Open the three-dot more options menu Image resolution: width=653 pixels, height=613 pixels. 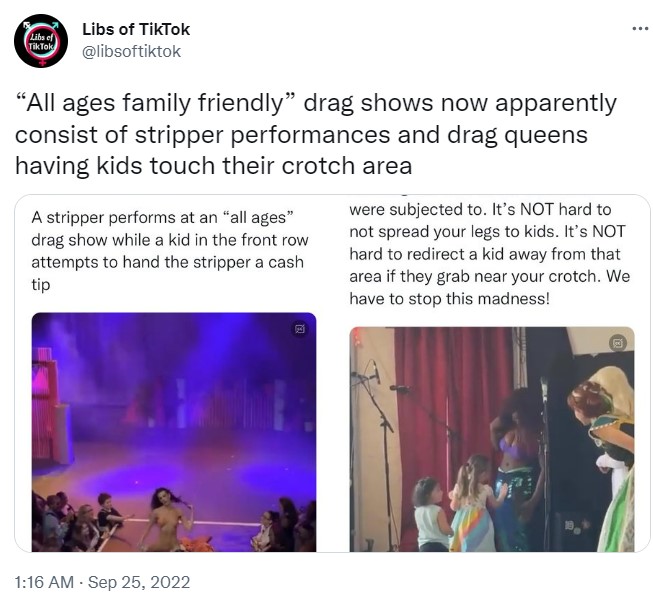[x=640, y=29]
